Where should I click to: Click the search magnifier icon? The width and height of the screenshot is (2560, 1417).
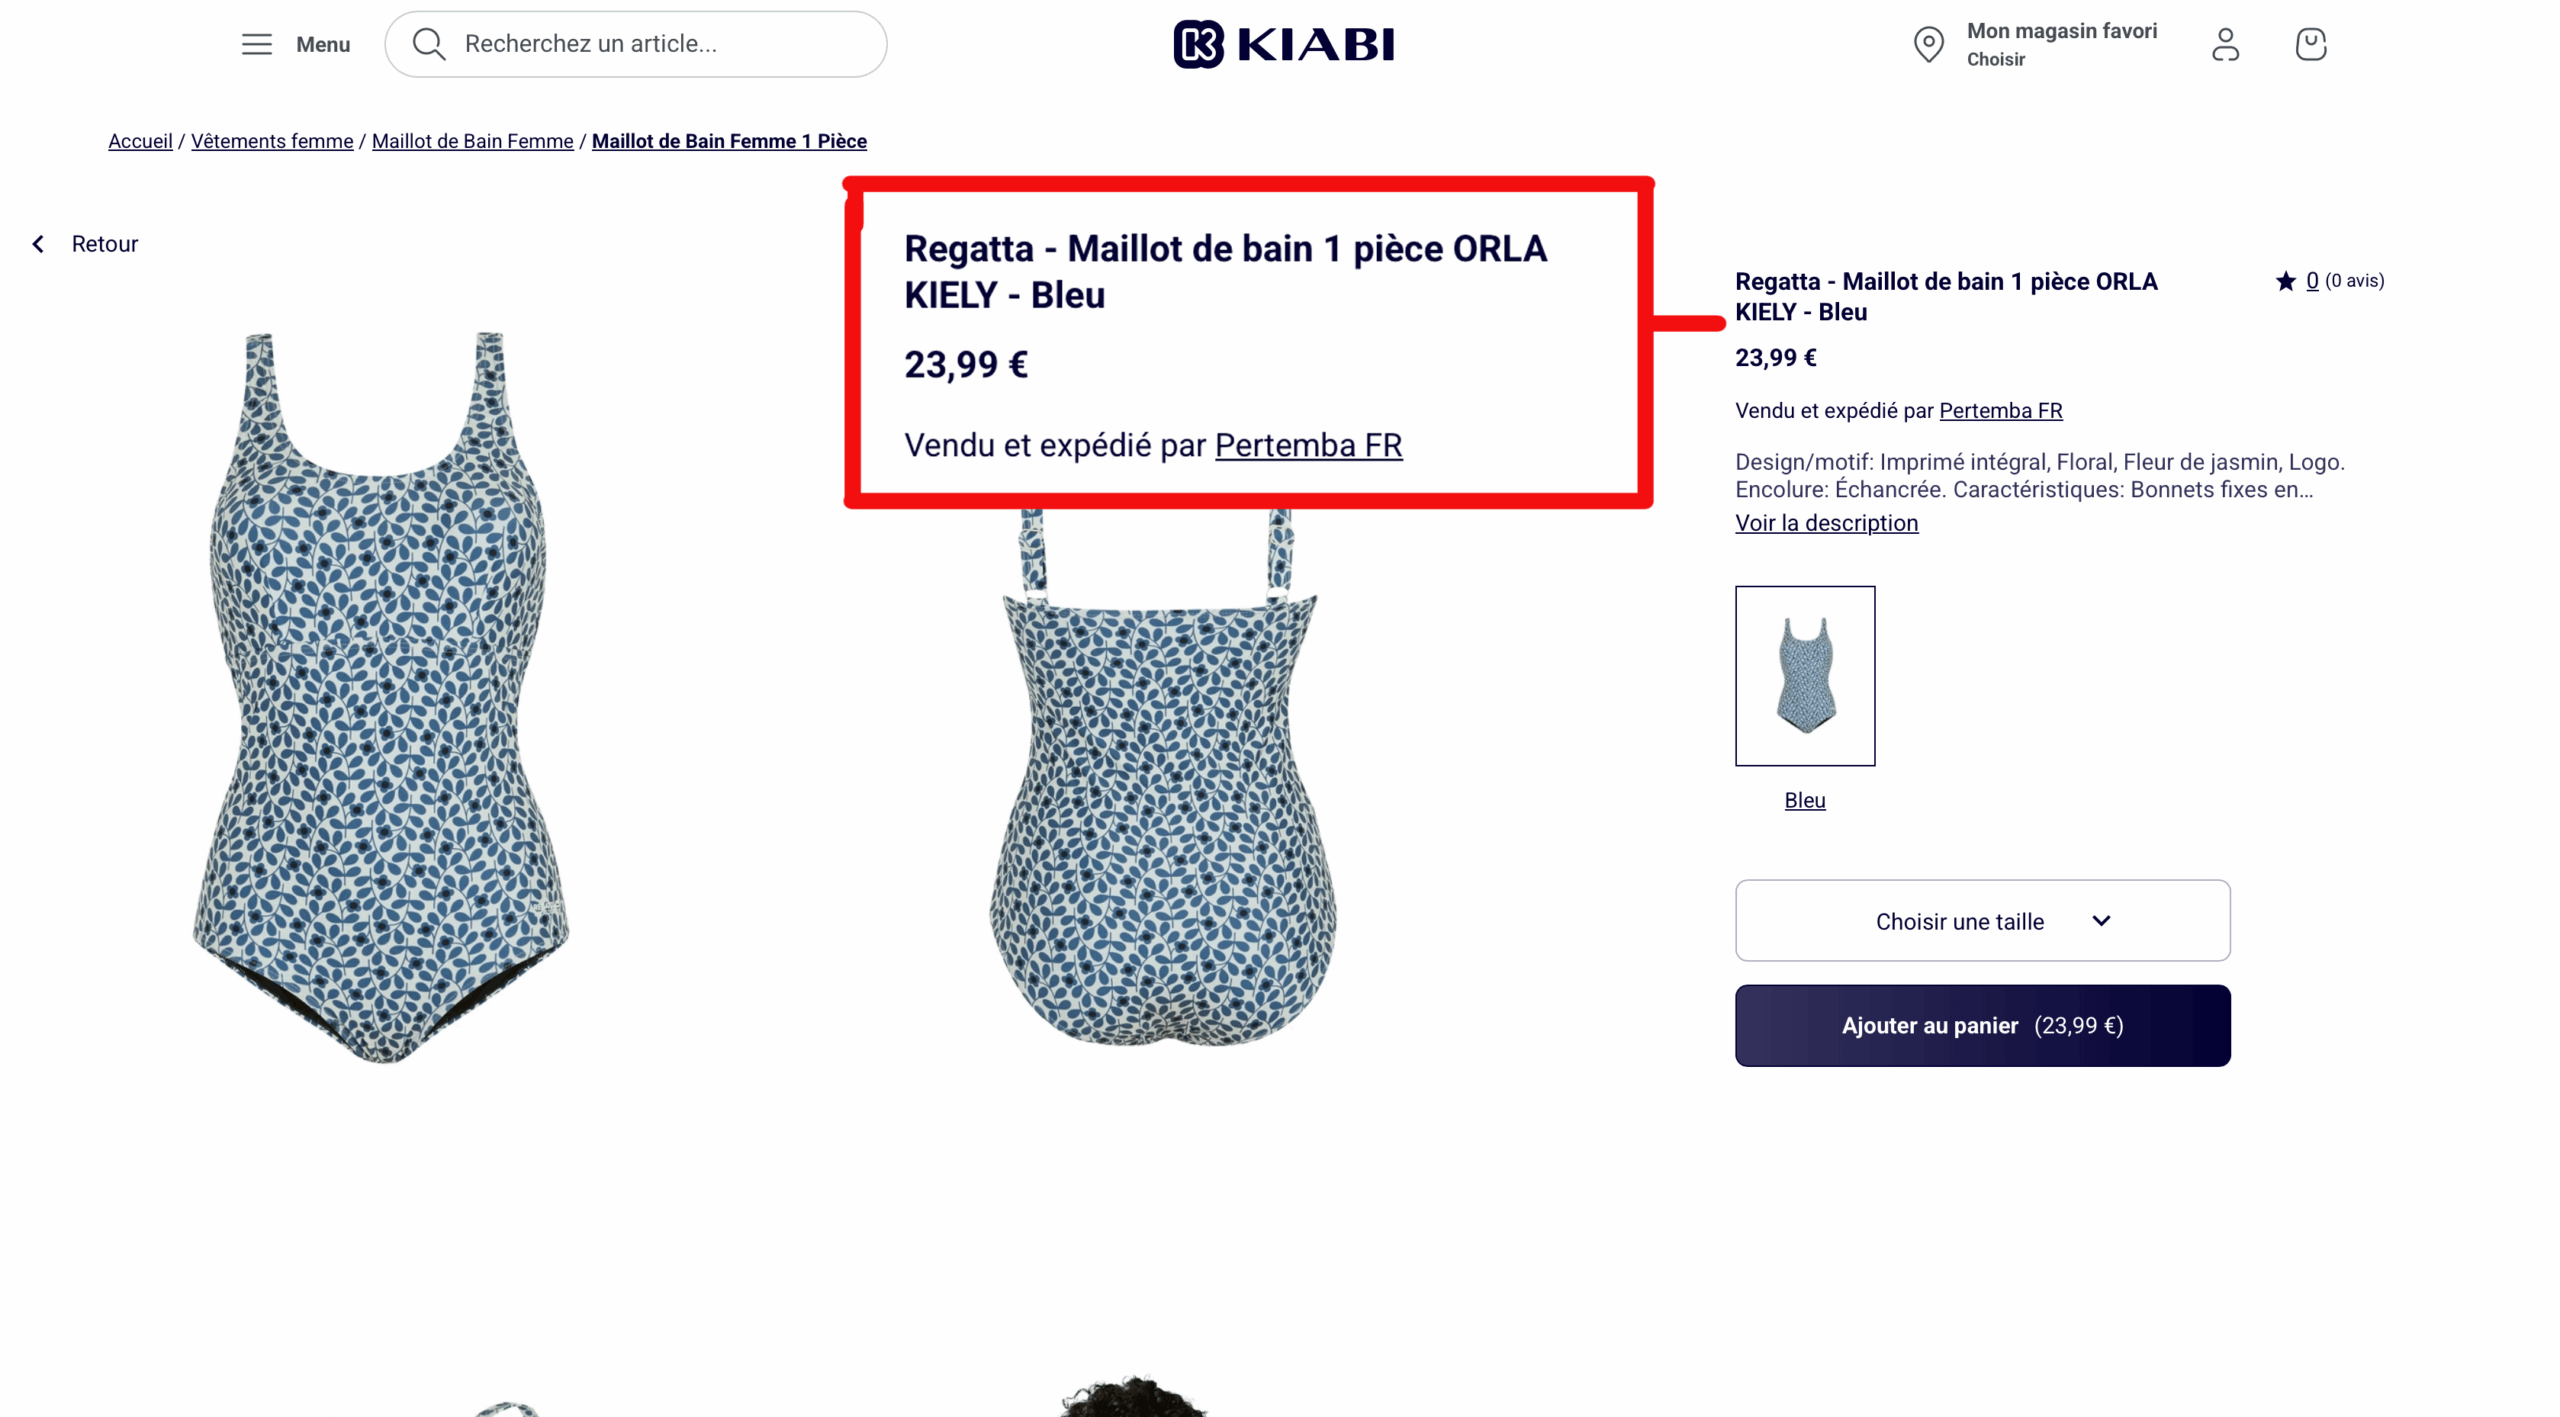coord(428,44)
